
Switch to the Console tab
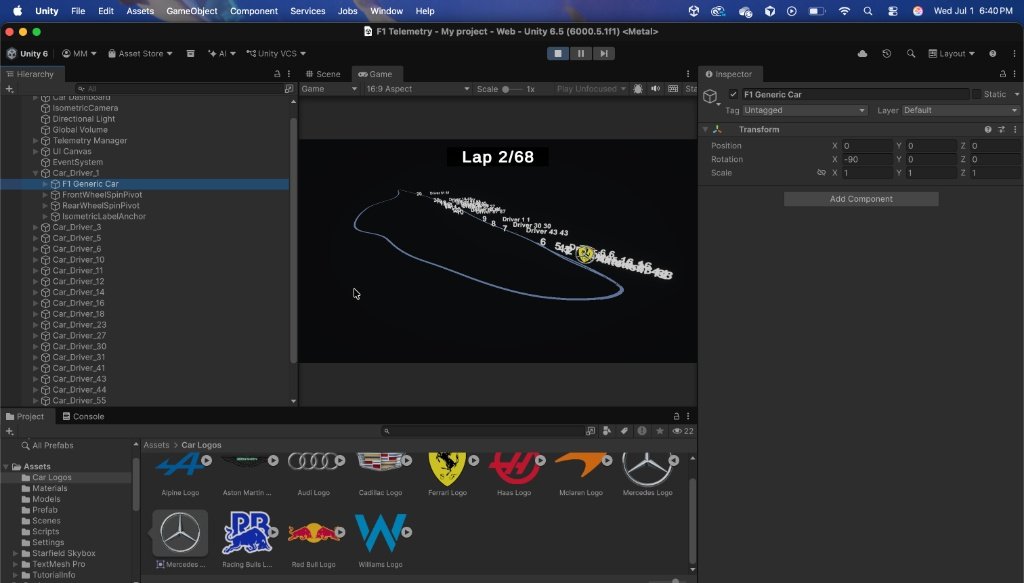(x=83, y=417)
